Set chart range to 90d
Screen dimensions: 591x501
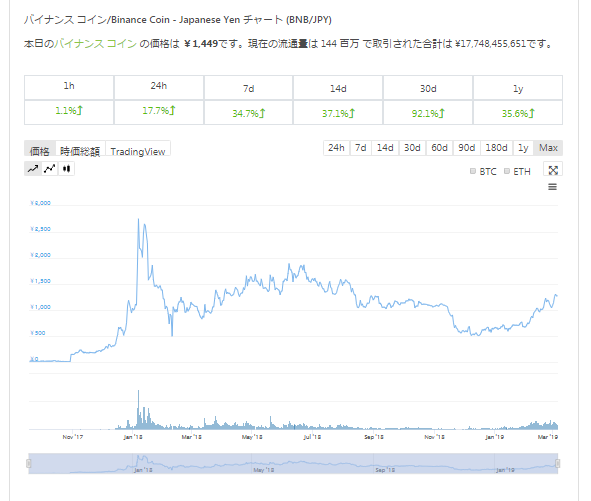coord(467,148)
